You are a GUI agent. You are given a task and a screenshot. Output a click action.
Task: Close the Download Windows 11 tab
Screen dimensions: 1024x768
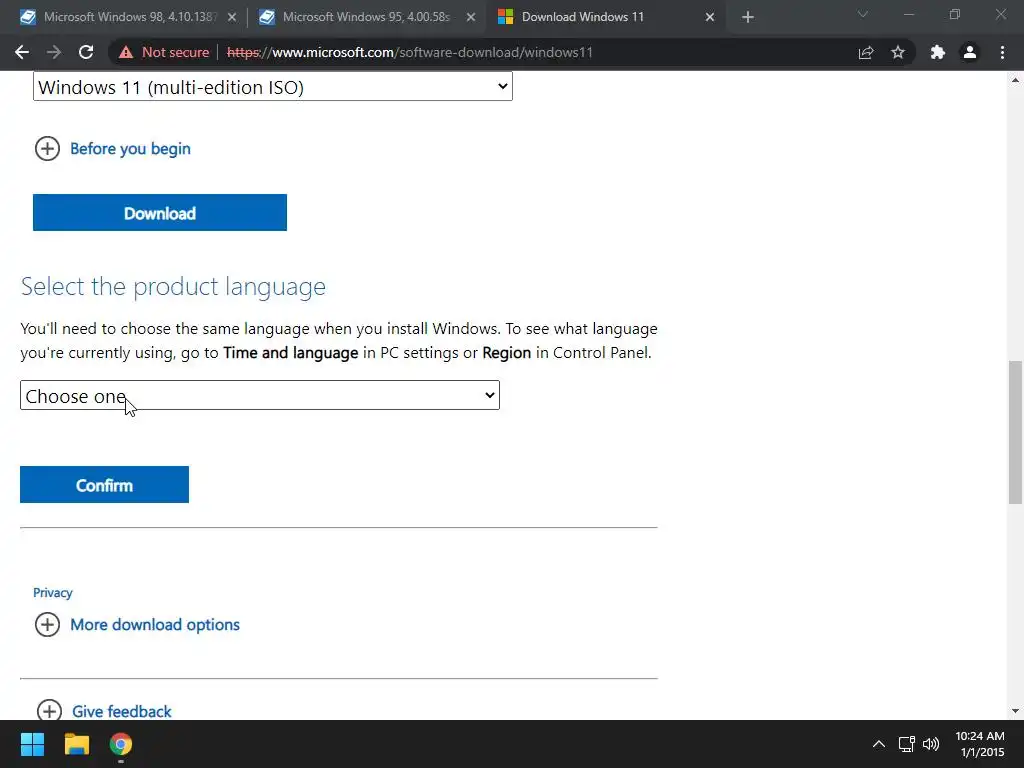coord(710,17)
